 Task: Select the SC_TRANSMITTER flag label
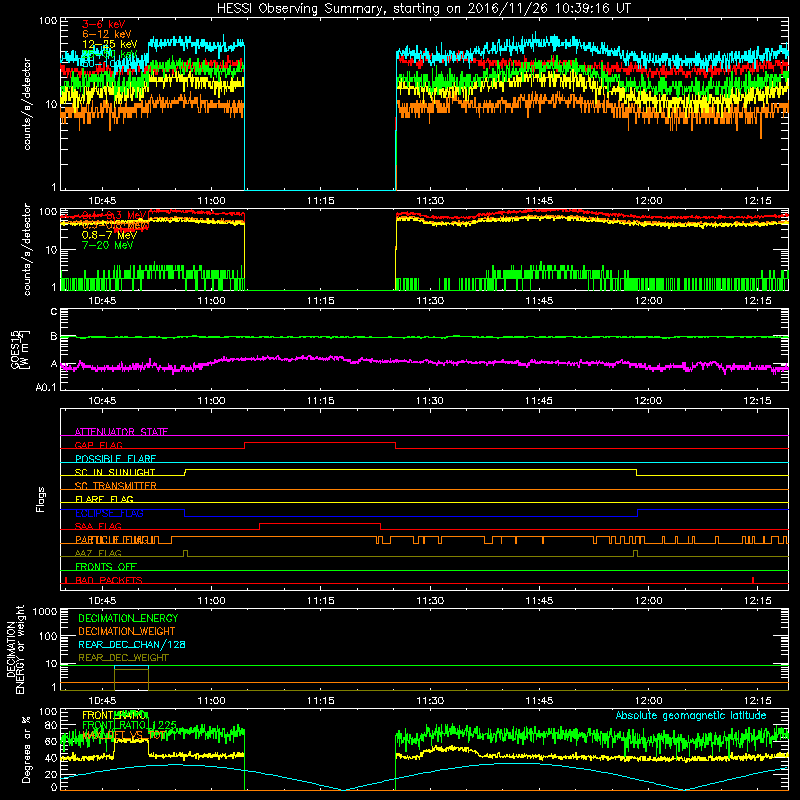click(116, 485)
